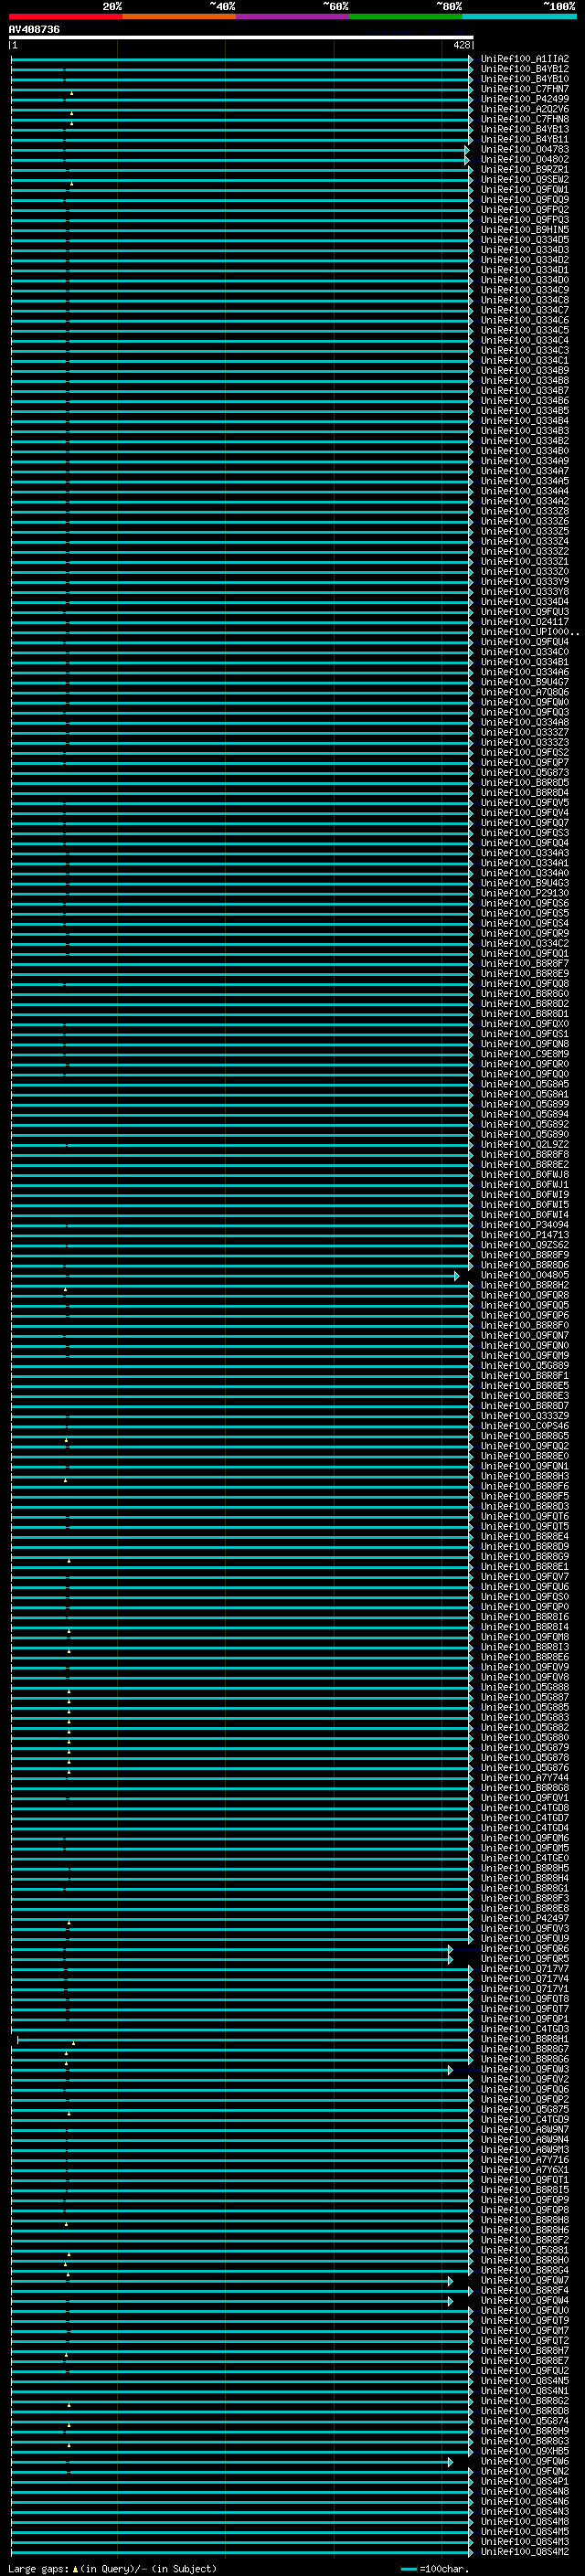Select hit label UniRef100_Q8S4N5
Viewport: 585px width, 2576px height.
(x=525, y=2380)
